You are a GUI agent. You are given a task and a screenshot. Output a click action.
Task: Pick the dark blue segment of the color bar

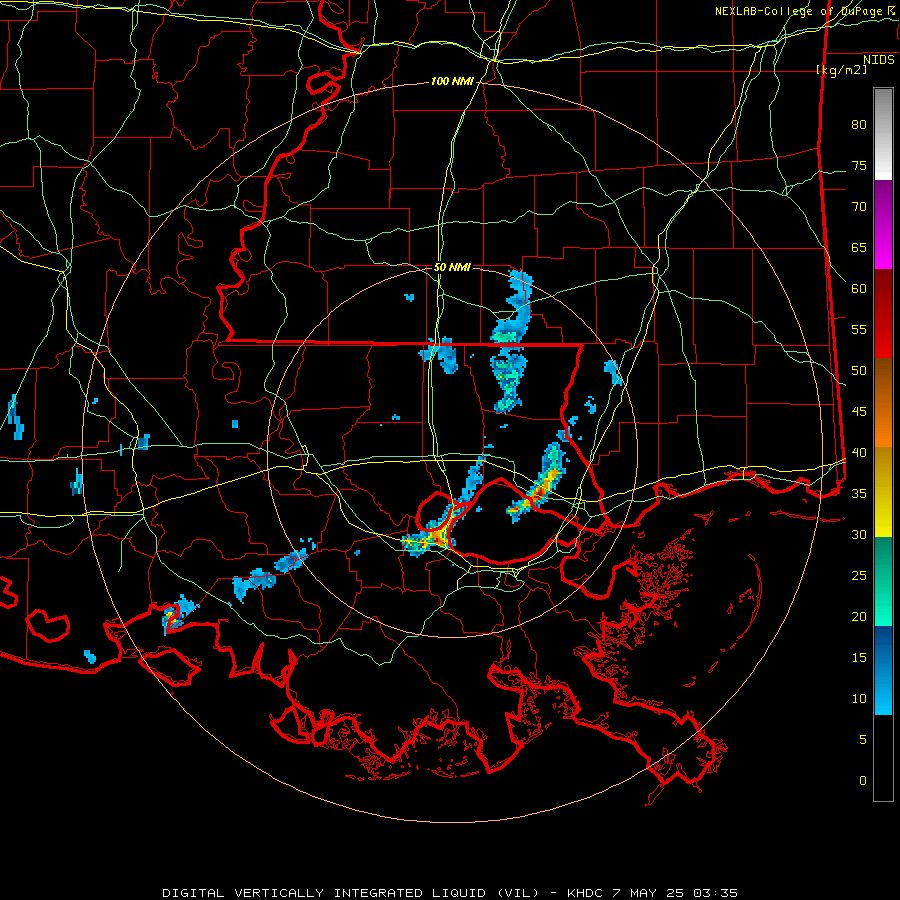click(x=883, y=649)
